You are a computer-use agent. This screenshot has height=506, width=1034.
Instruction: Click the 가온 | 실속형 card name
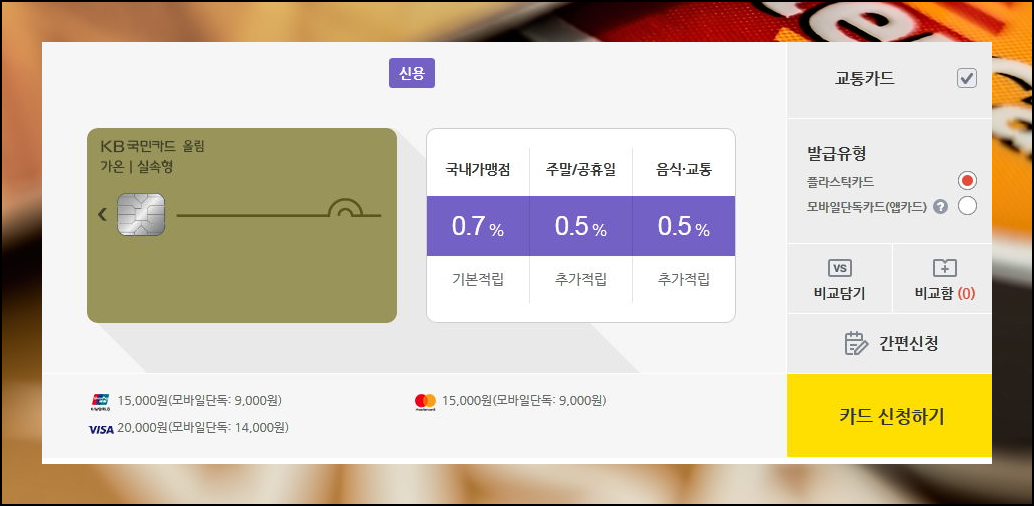pos(137,167)
